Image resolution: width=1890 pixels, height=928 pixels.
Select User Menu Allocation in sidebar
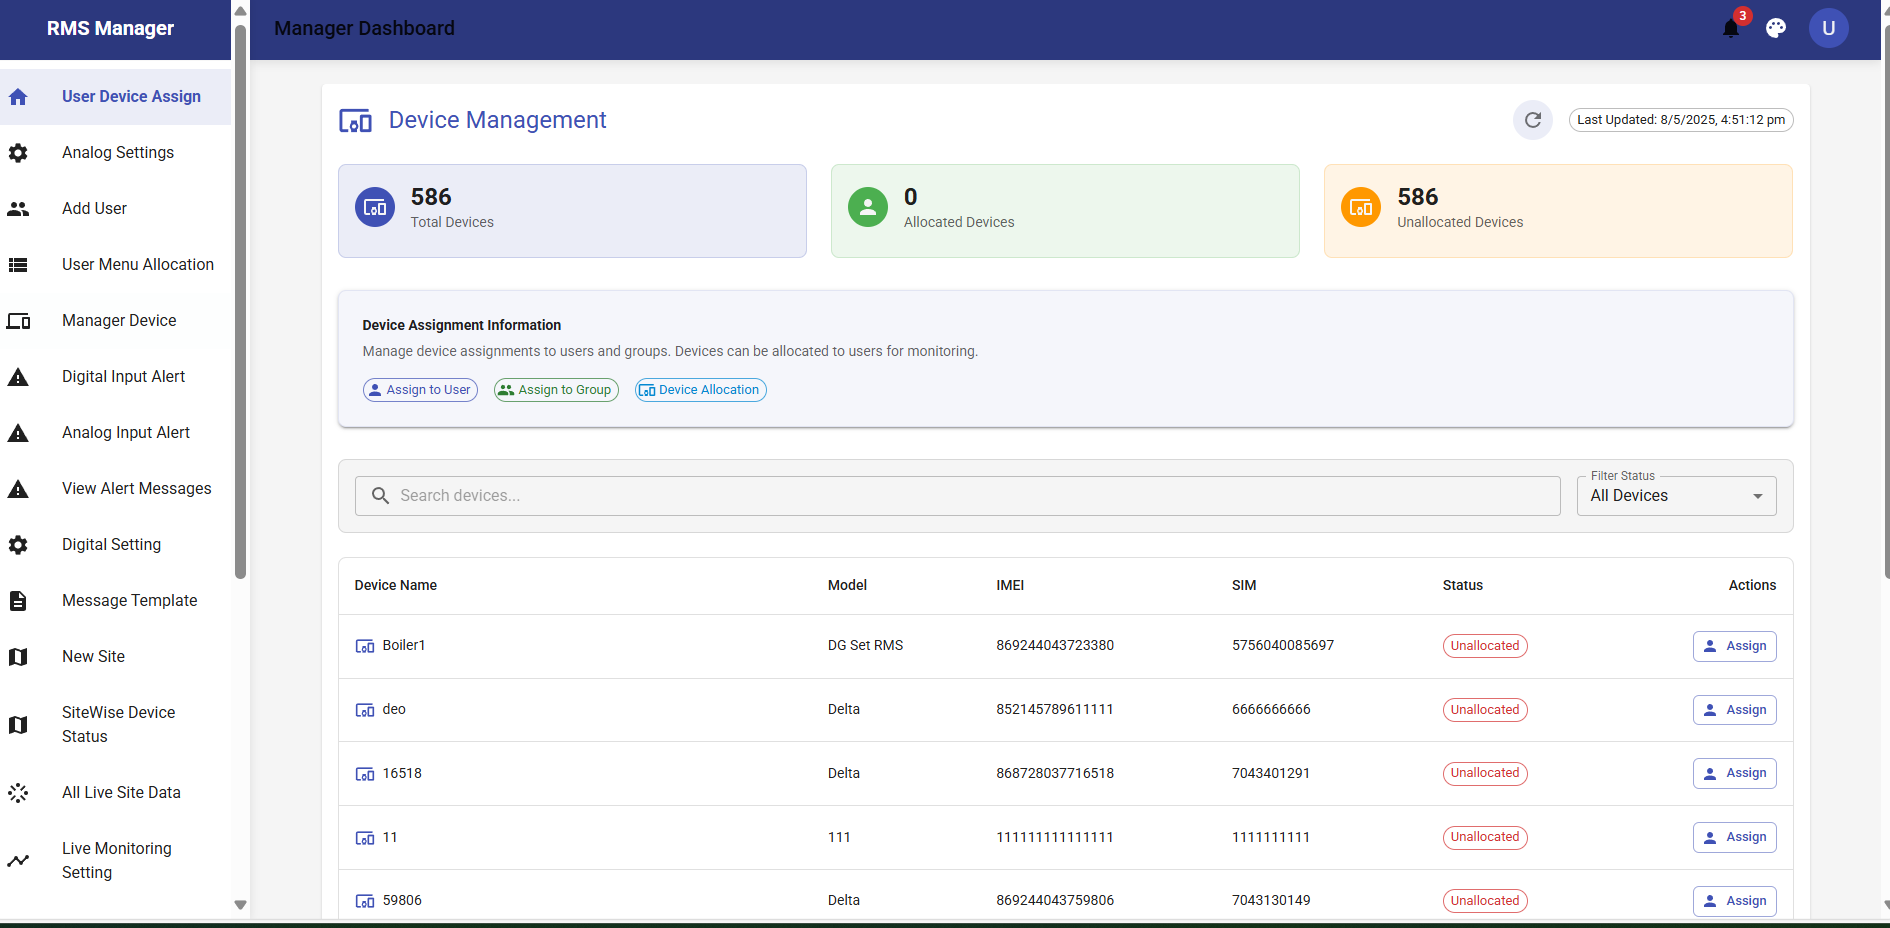[115, 265]
